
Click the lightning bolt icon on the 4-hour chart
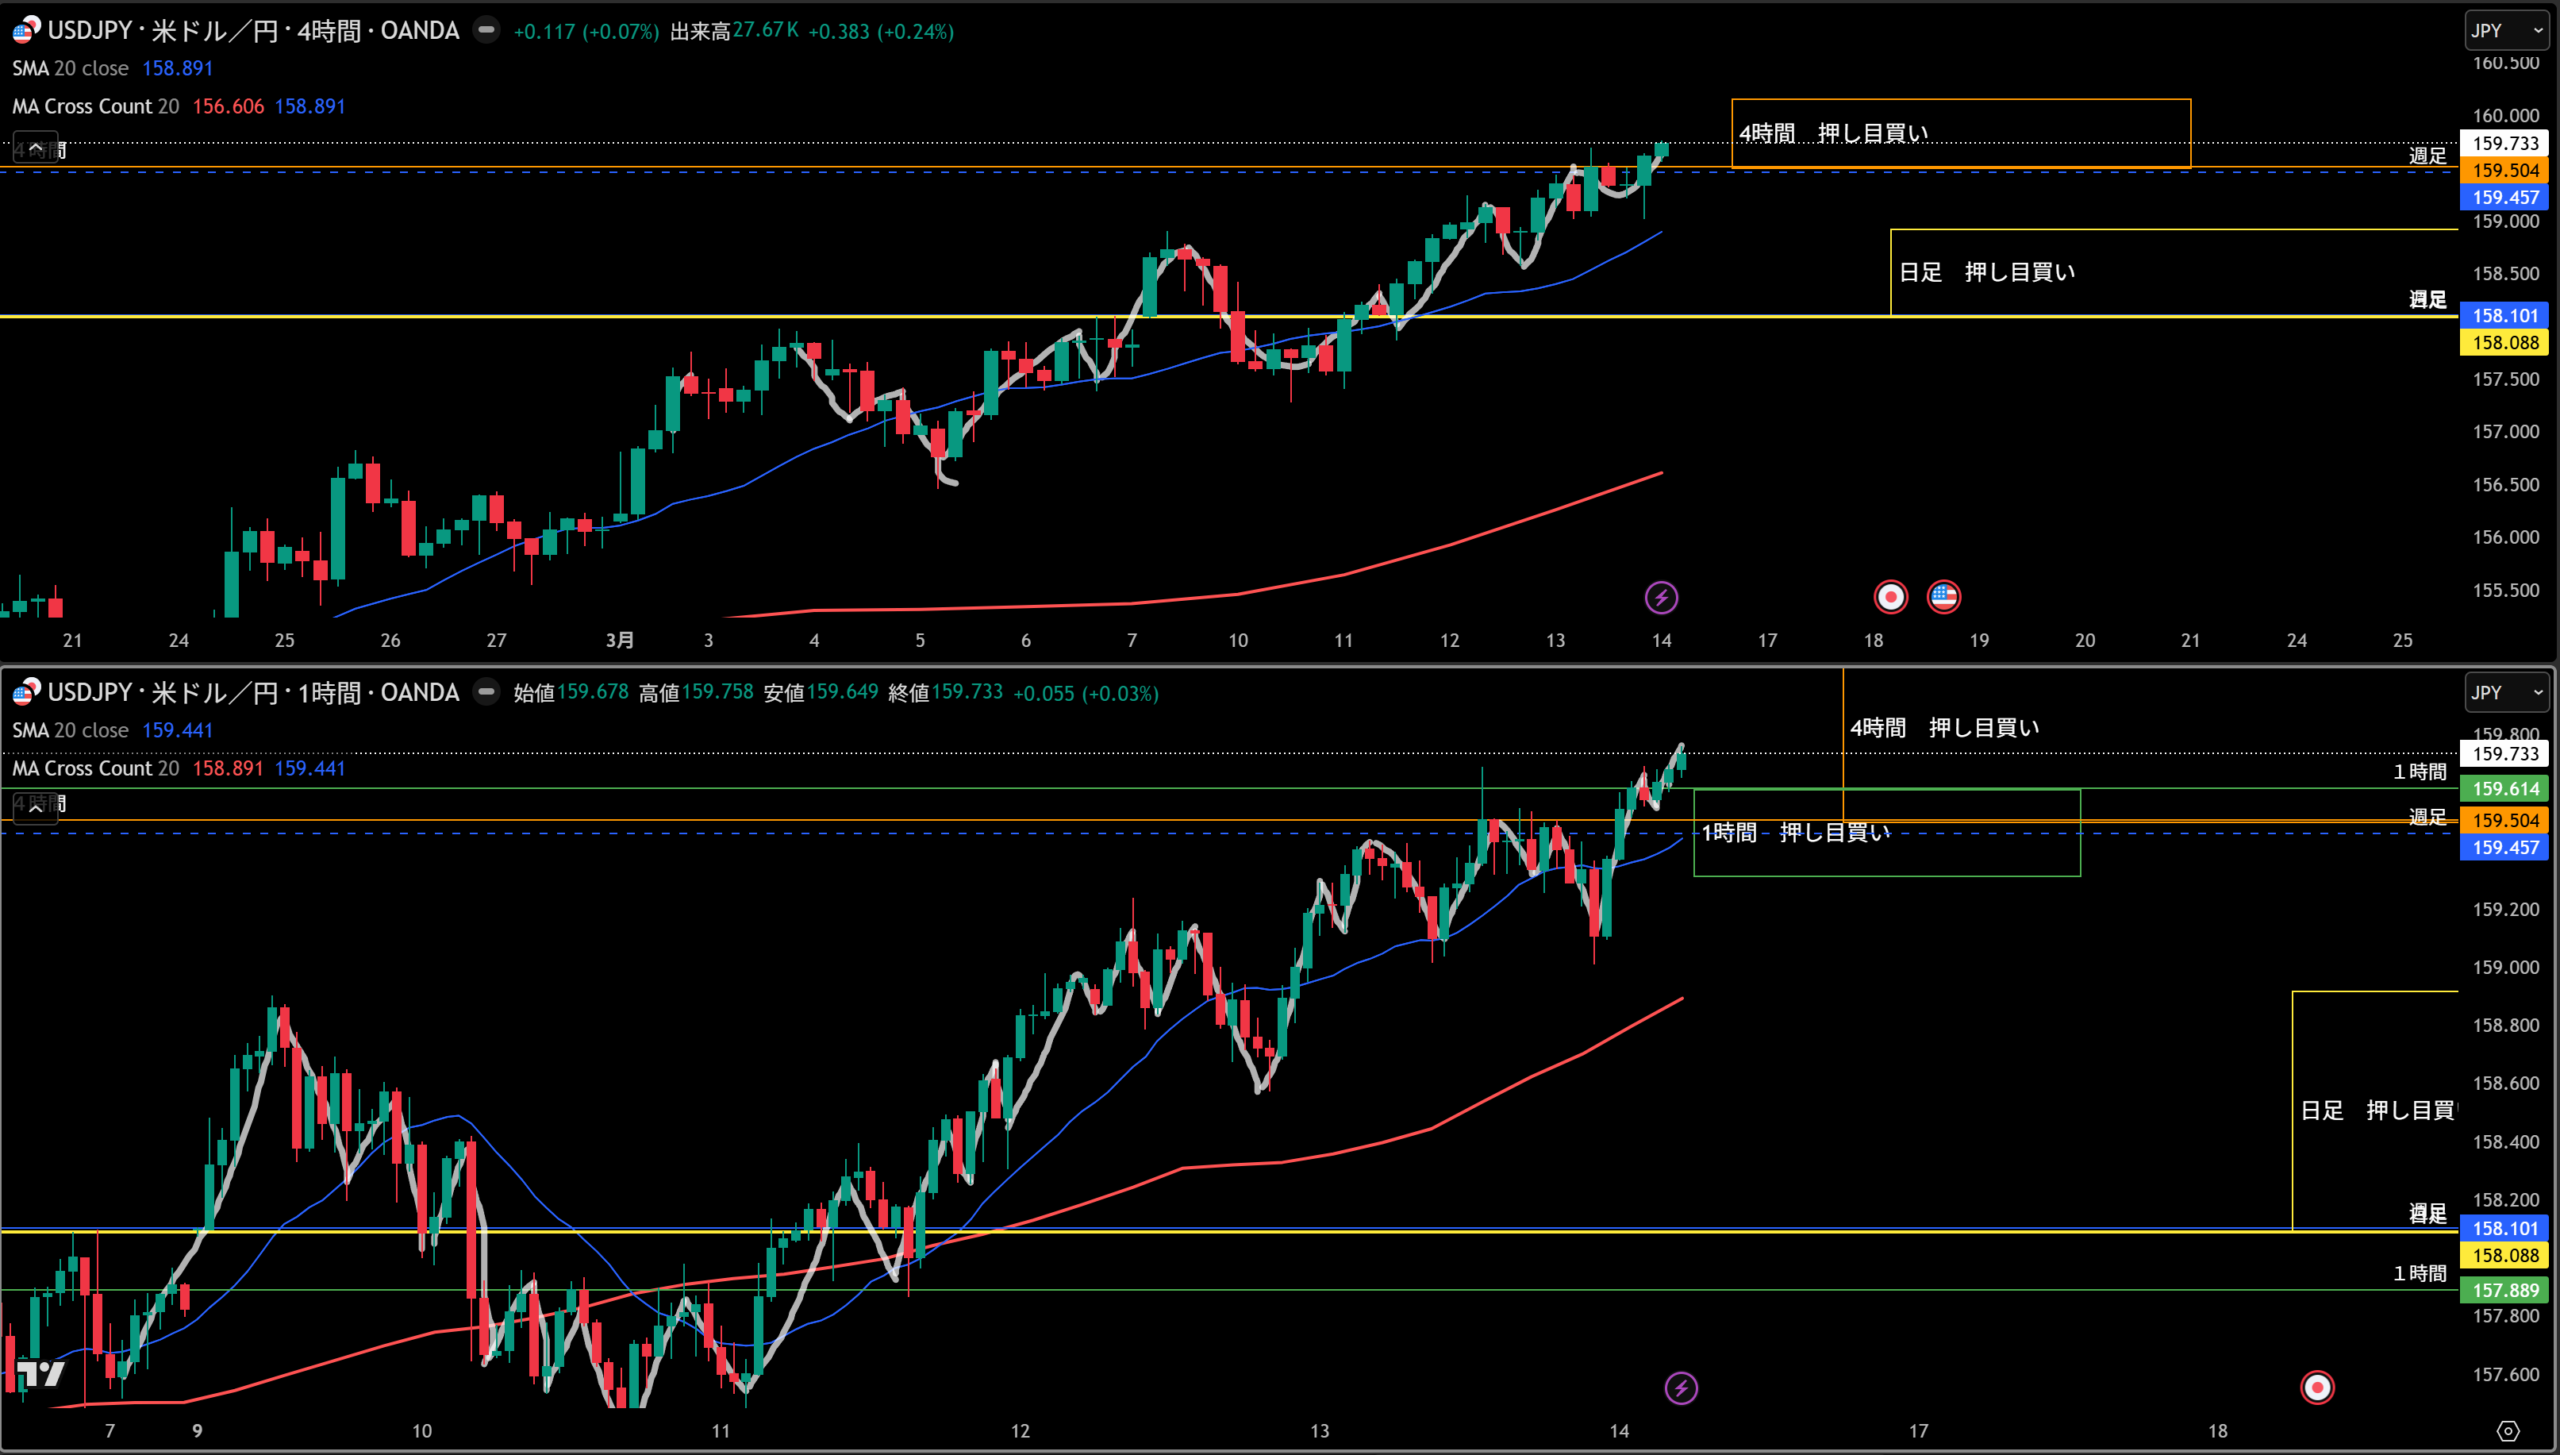(1661, 598)
